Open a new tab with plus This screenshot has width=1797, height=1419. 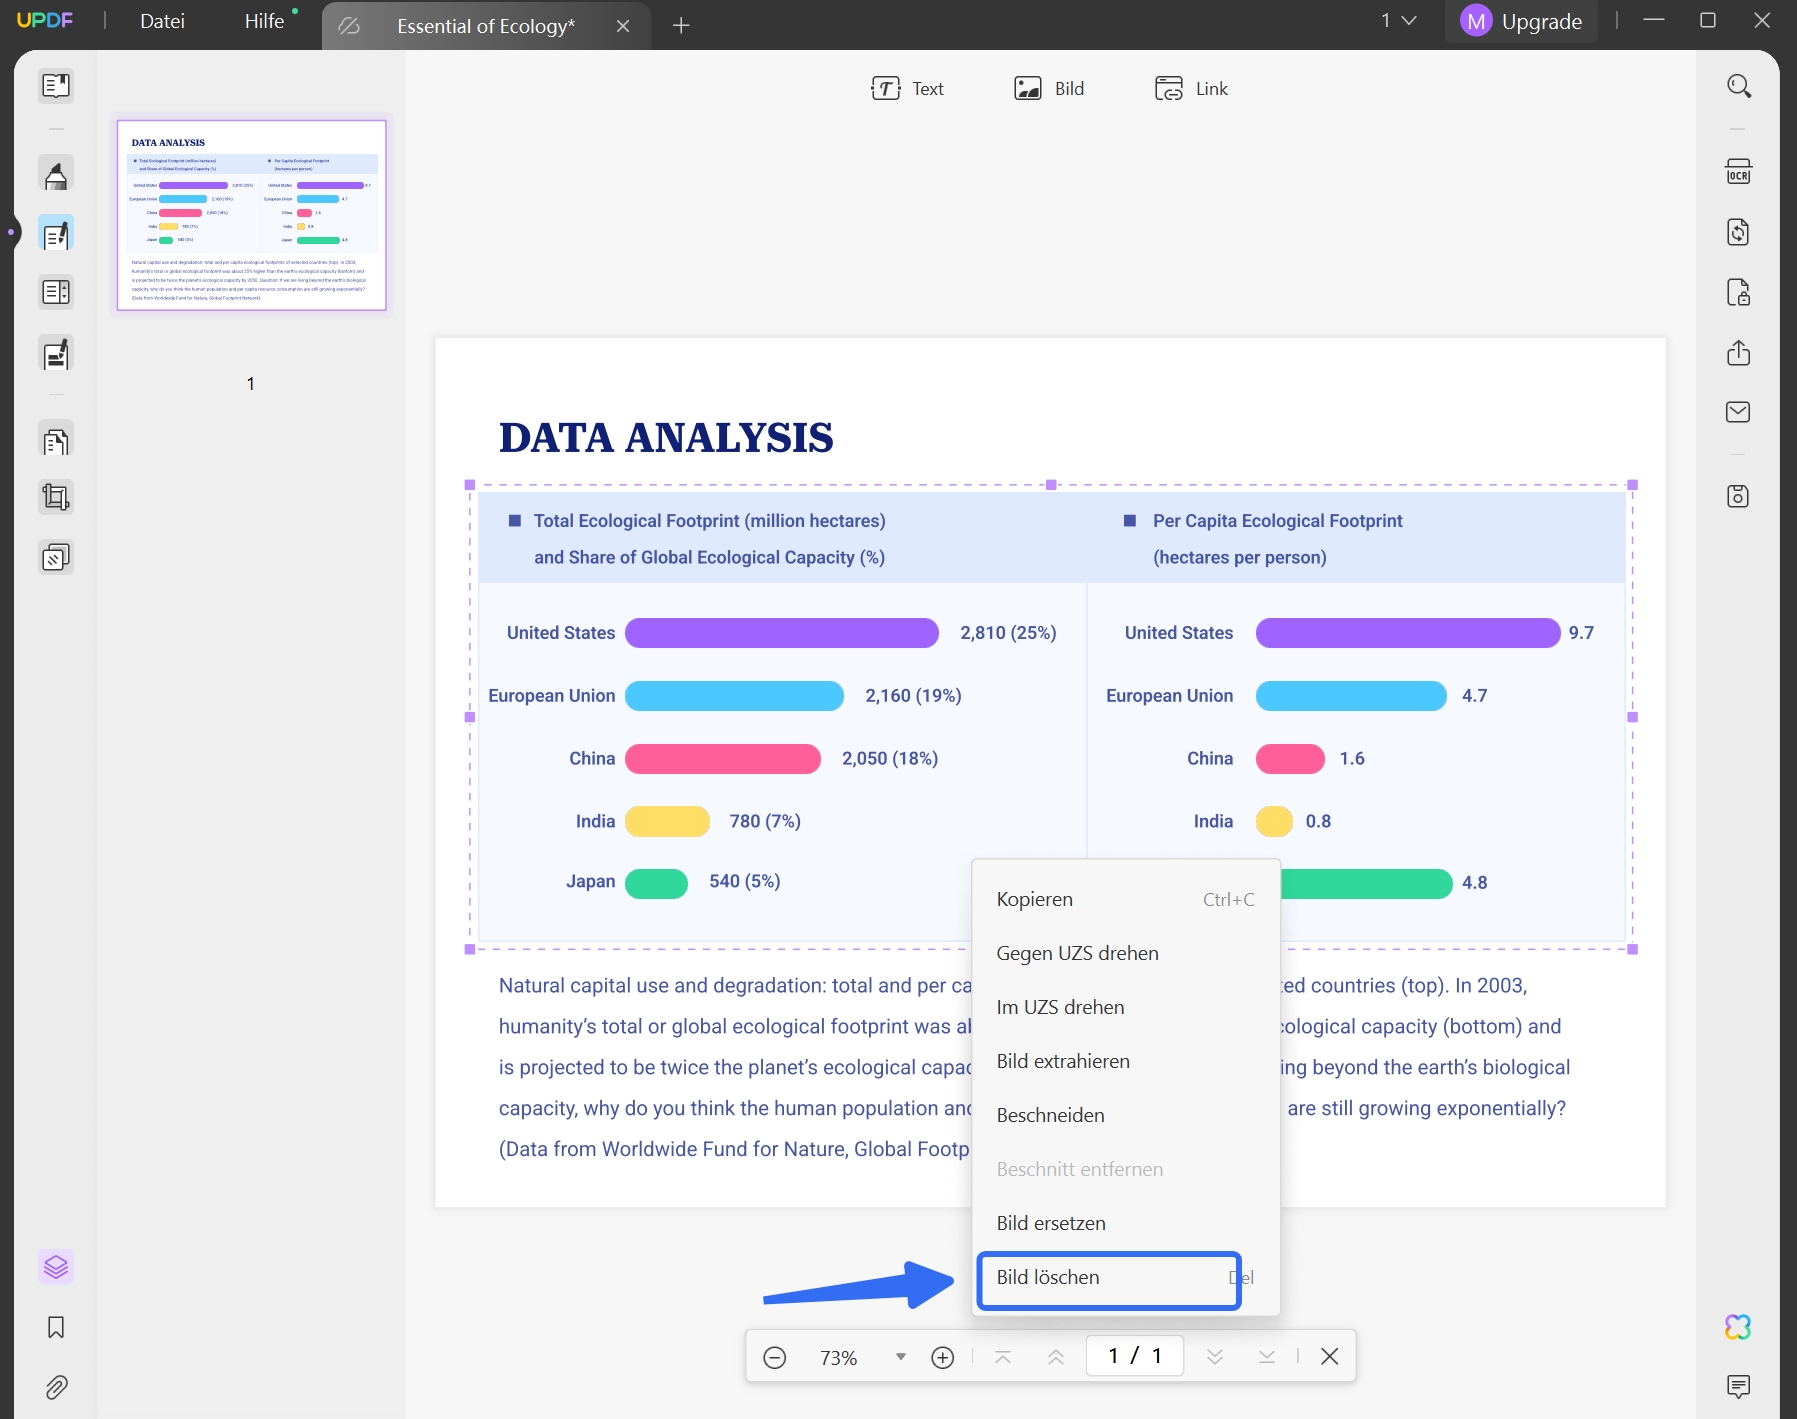point(681,25)
